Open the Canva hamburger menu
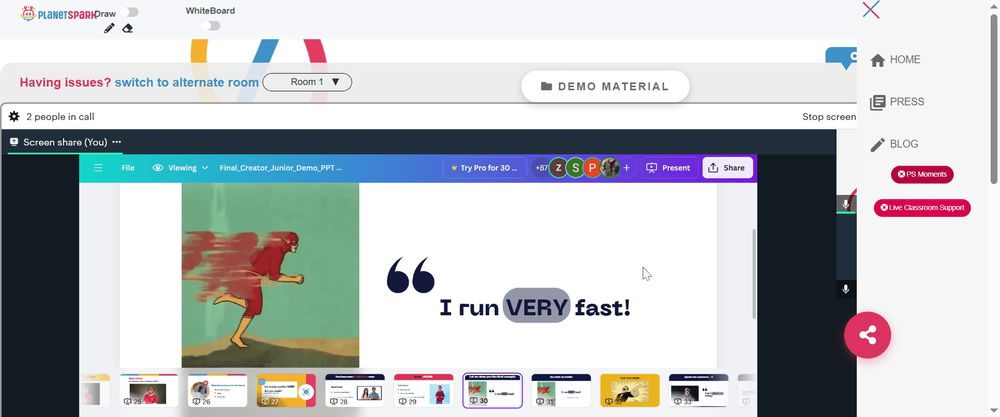This screenshot has height=417, width=1000. (x=98, y=168)
